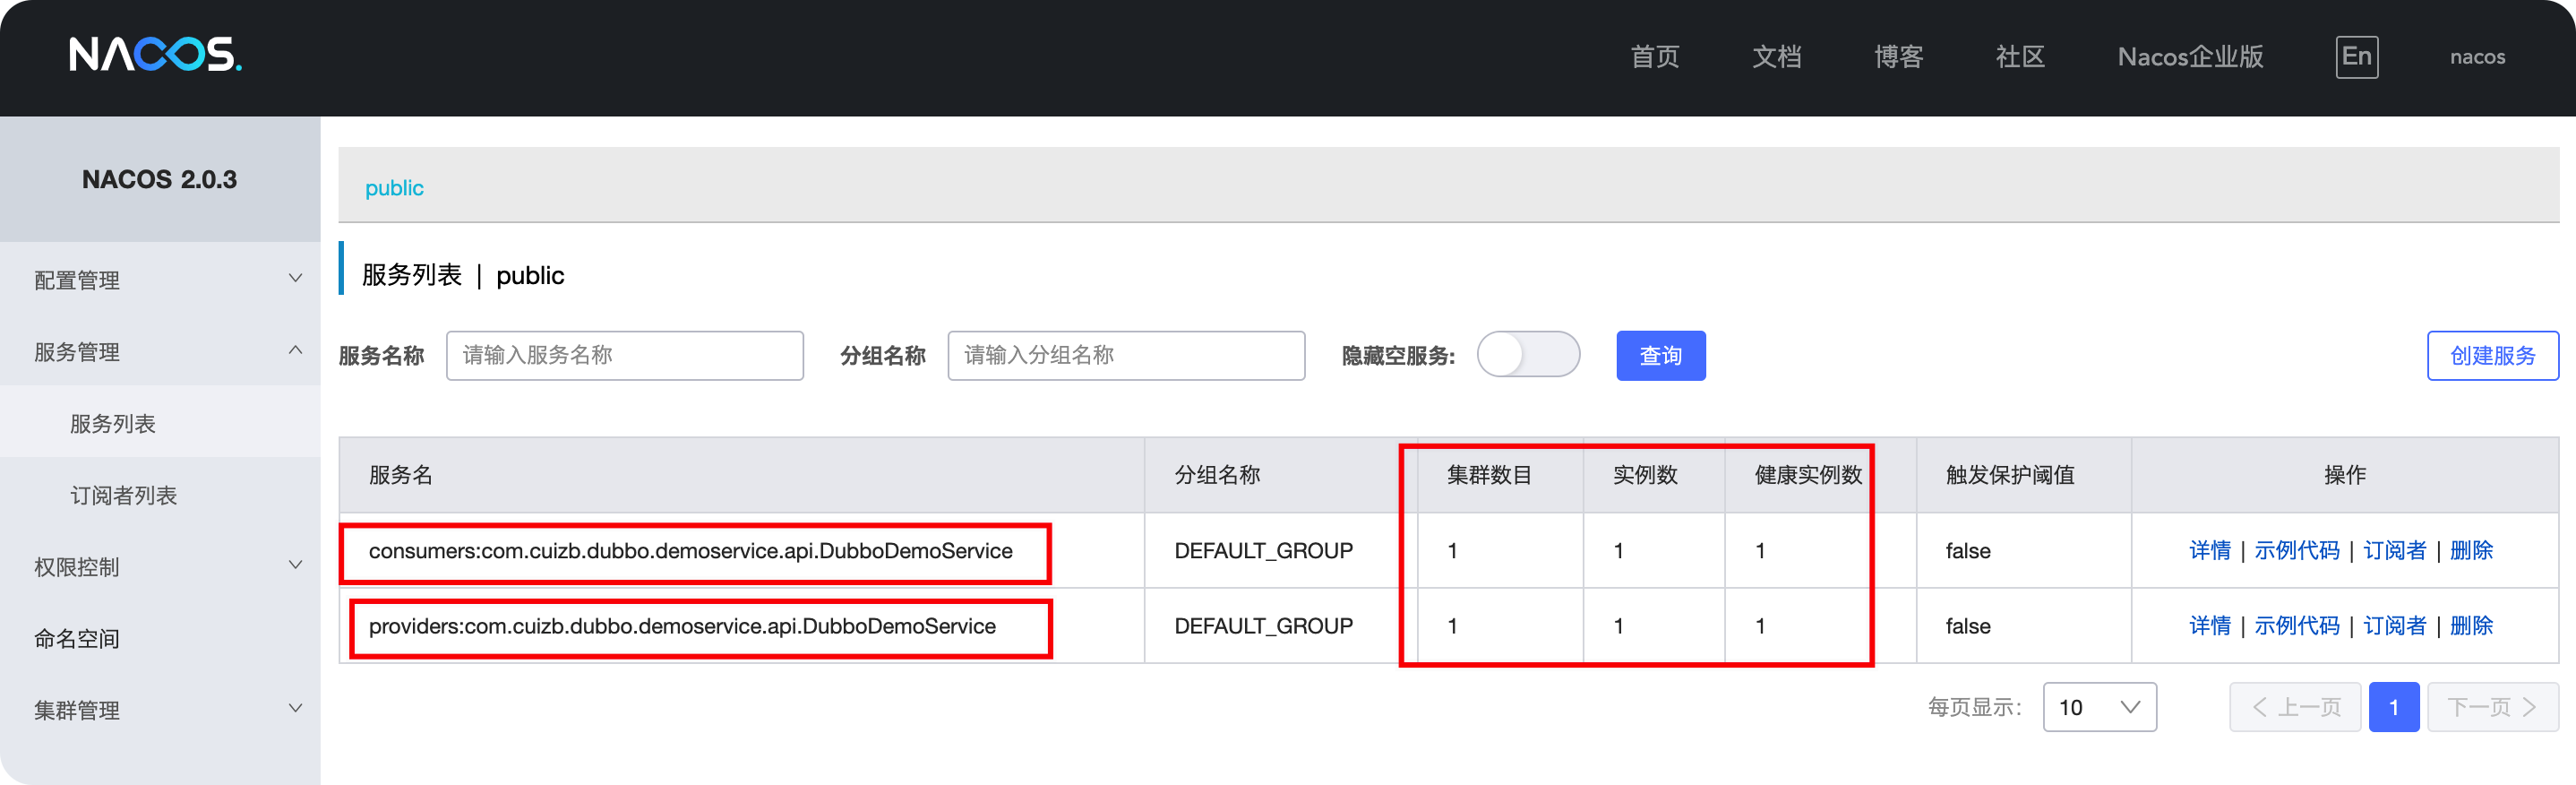Click the nacos user name

(x=2477, y=57)
